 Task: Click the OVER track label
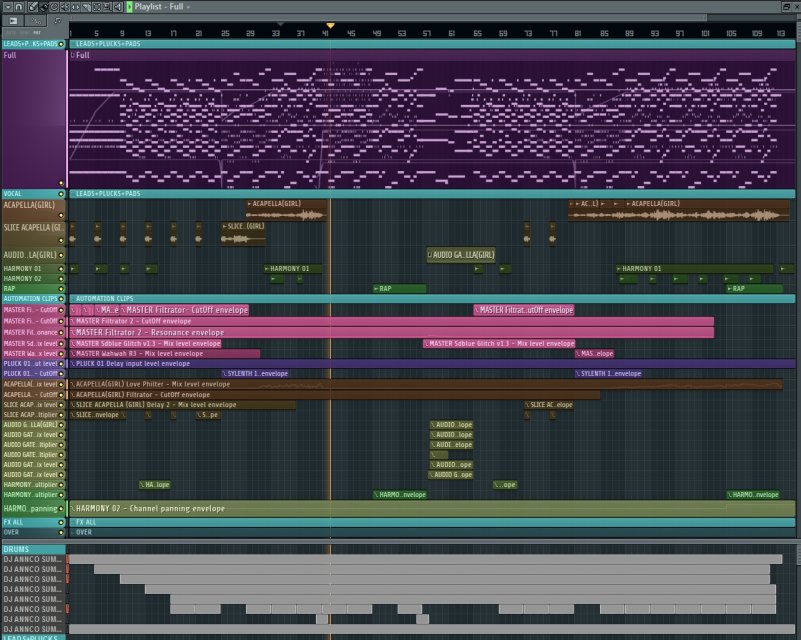(11, 532)
